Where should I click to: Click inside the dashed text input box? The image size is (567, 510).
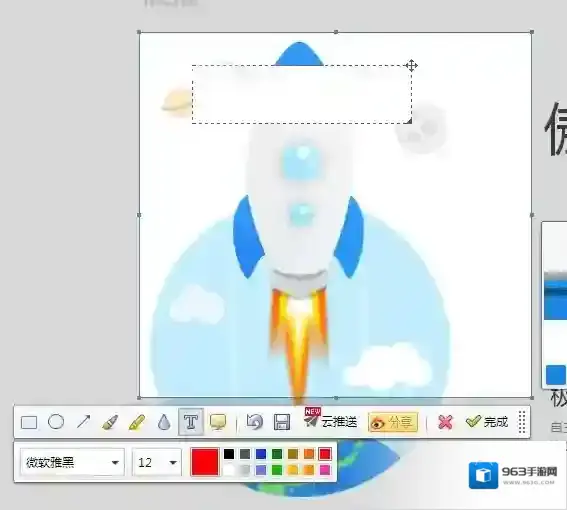(x=302, y=94)
